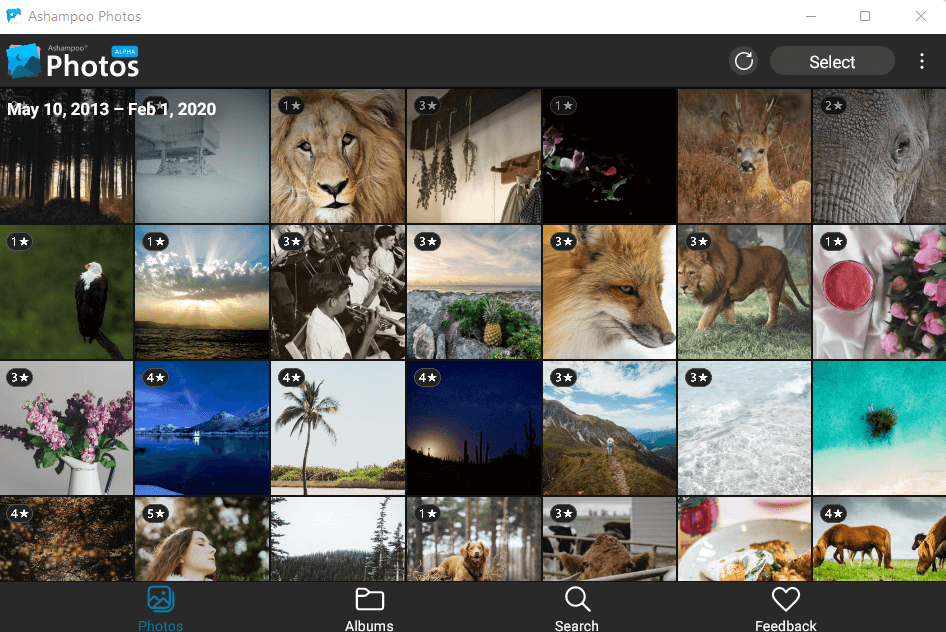Screen dimensions: 946x632
Task: Open the snowy pine forest photo
Action: (338, 539)
